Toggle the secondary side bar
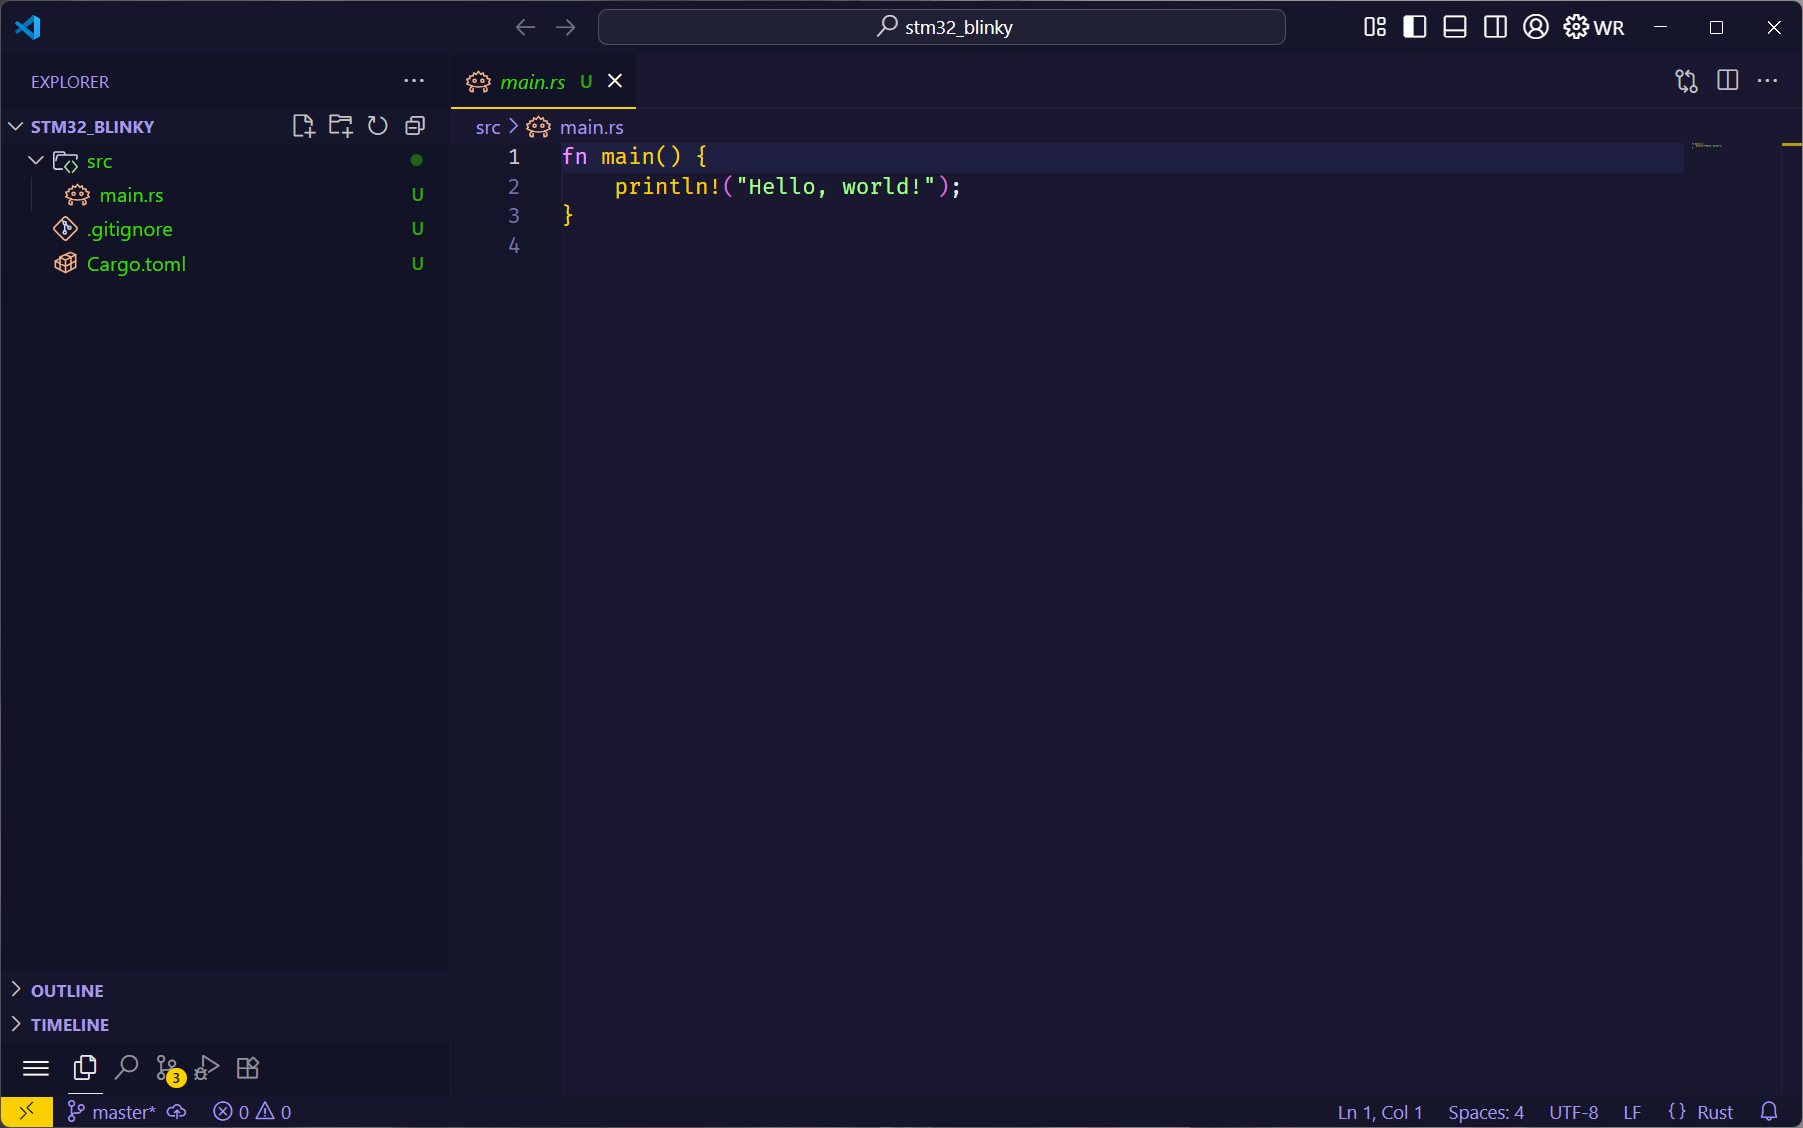The width and height of the screenshot is (1803, 1128). 1495,27
